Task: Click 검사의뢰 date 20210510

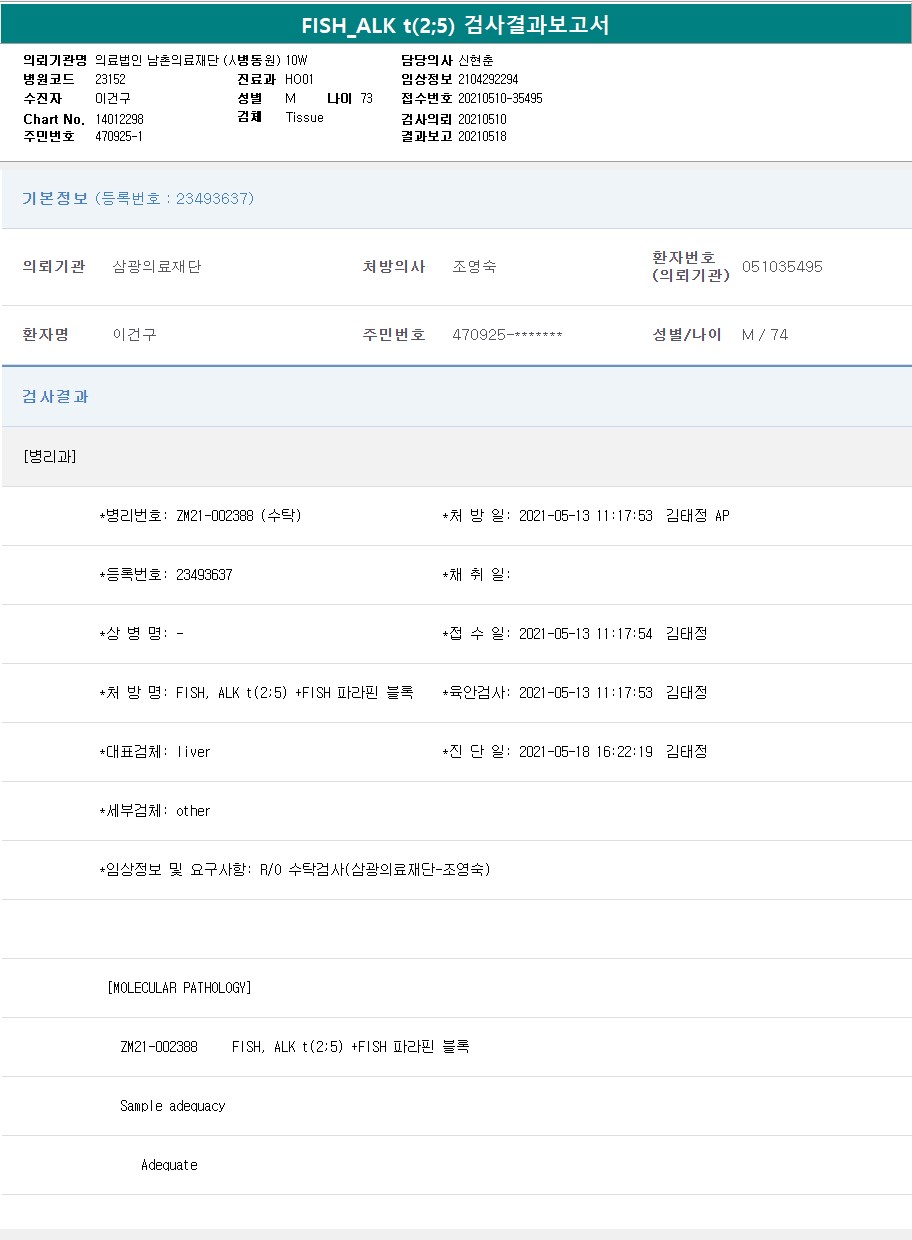Action: pyautogui.click(x=482, y=119)
